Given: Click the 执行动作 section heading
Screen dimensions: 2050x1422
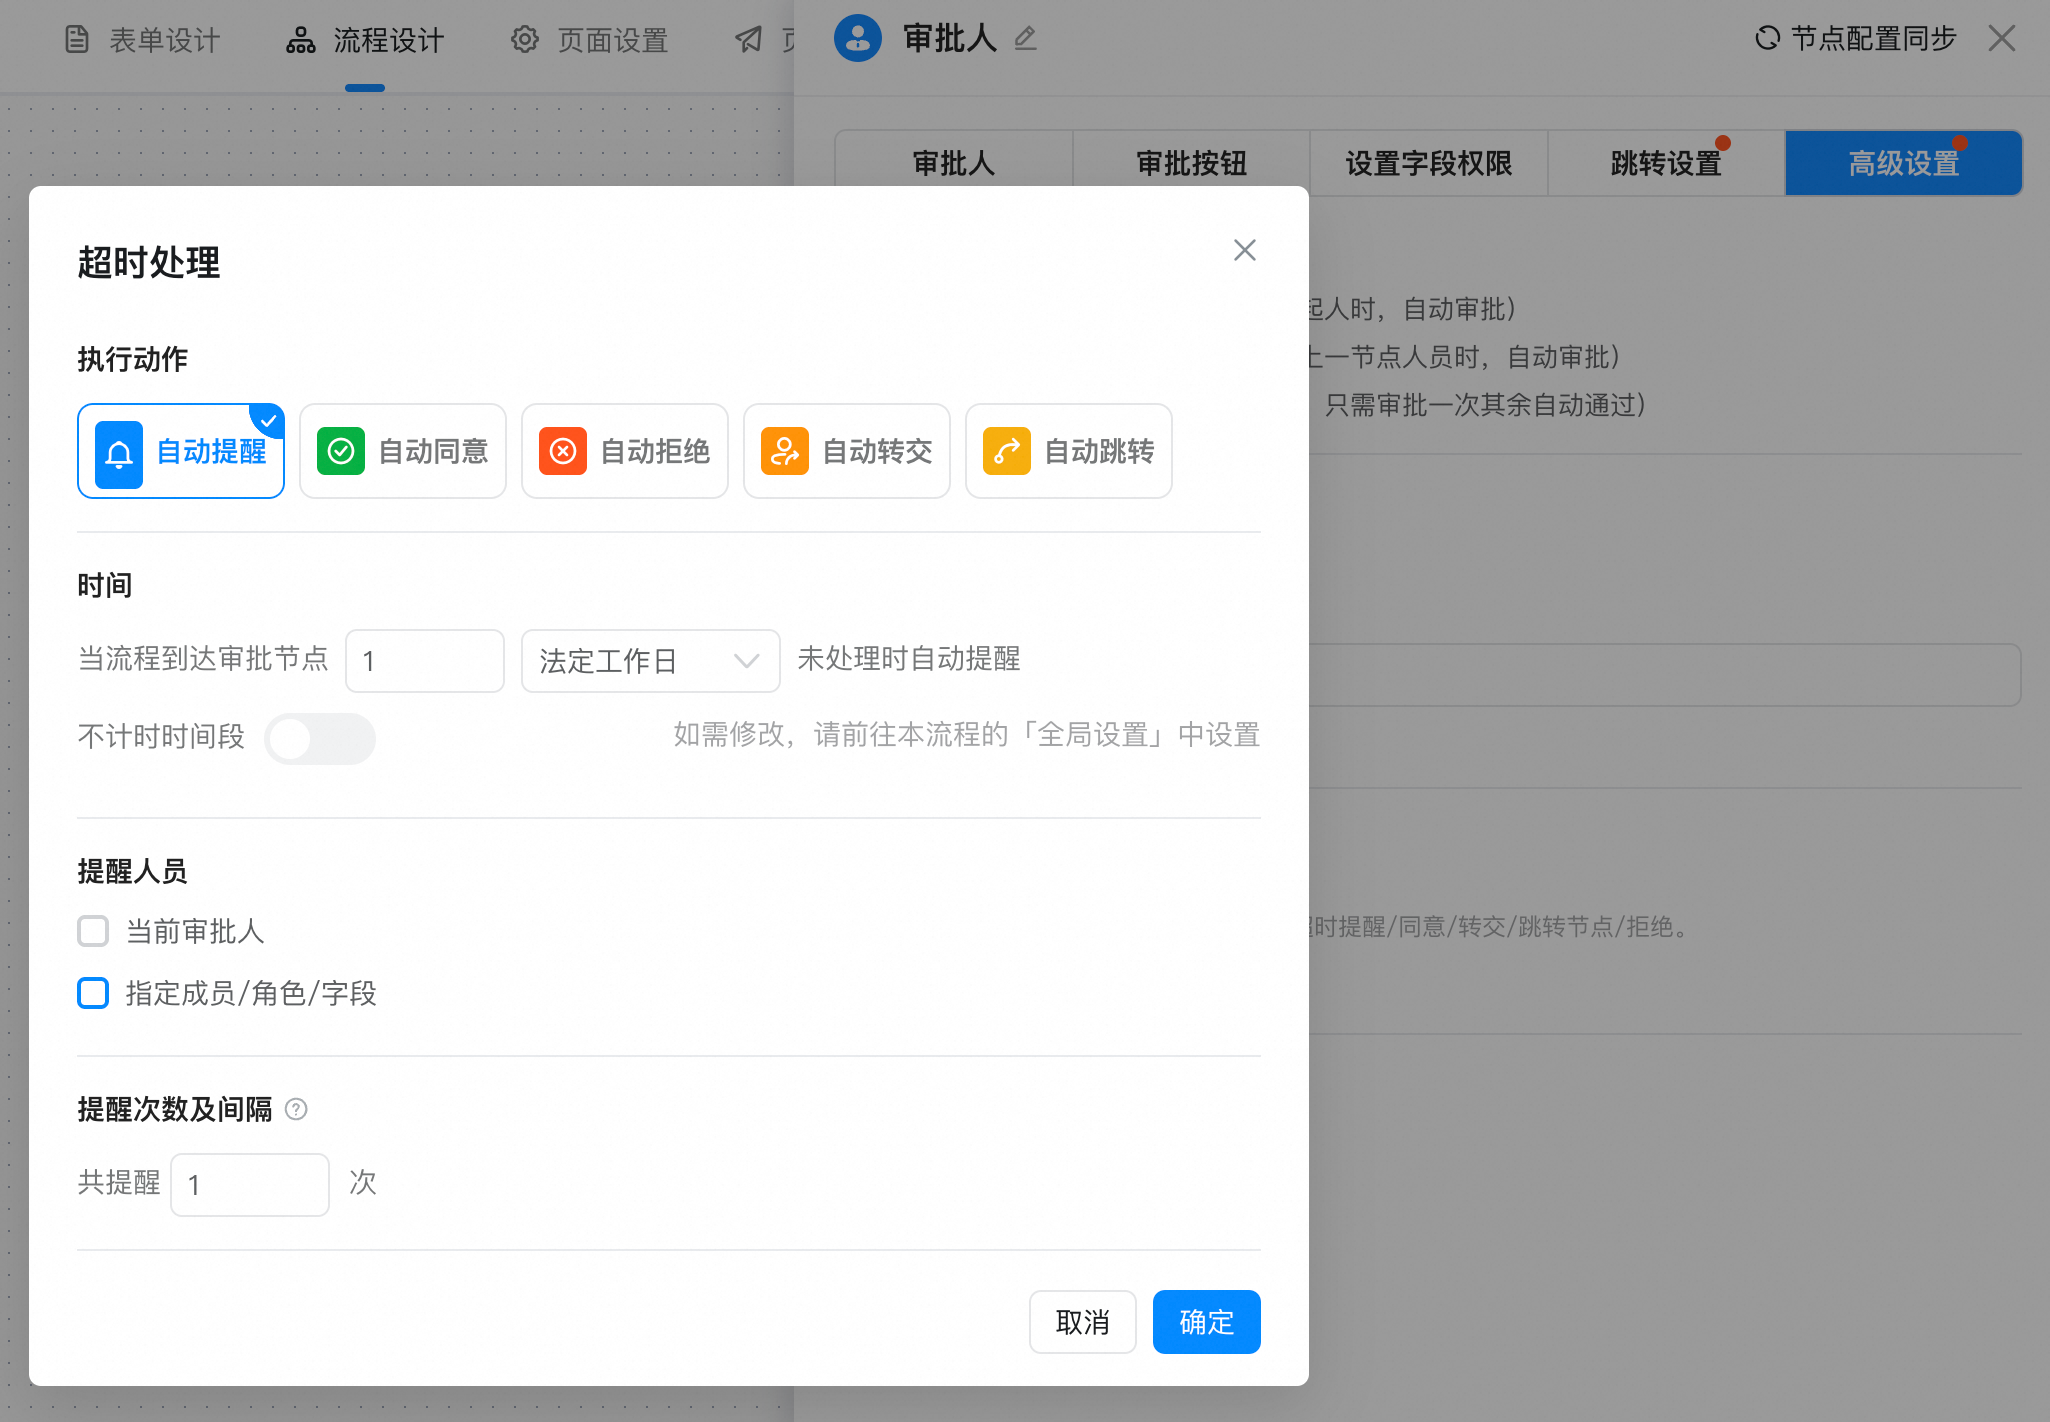Looking at the screenshot, I should pyautogui.click(x=133, y=359).
